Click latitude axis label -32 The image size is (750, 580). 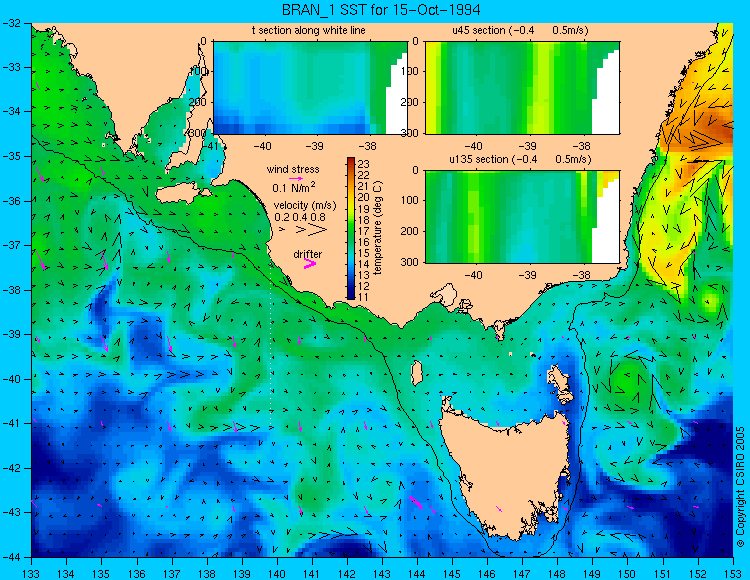11,23
